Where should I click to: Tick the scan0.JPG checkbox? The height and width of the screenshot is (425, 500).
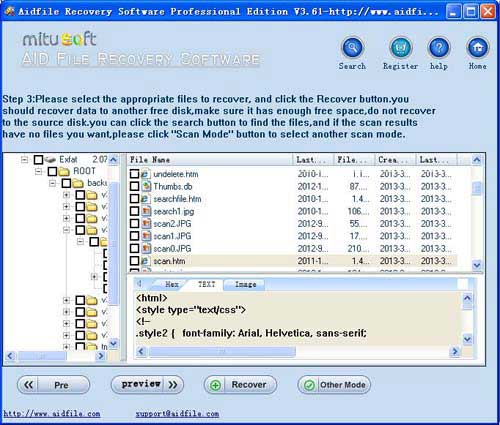coord(134,248)
